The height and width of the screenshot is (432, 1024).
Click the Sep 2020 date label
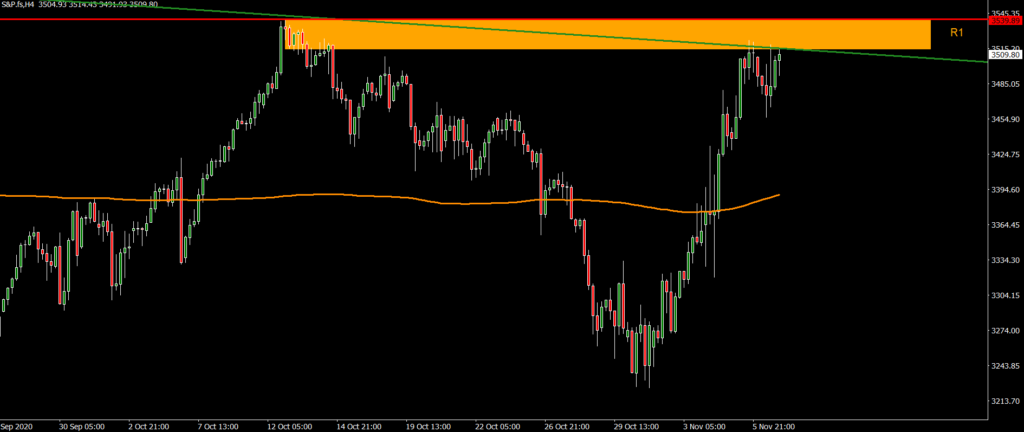pyautogui.click(x=18, y=425)
